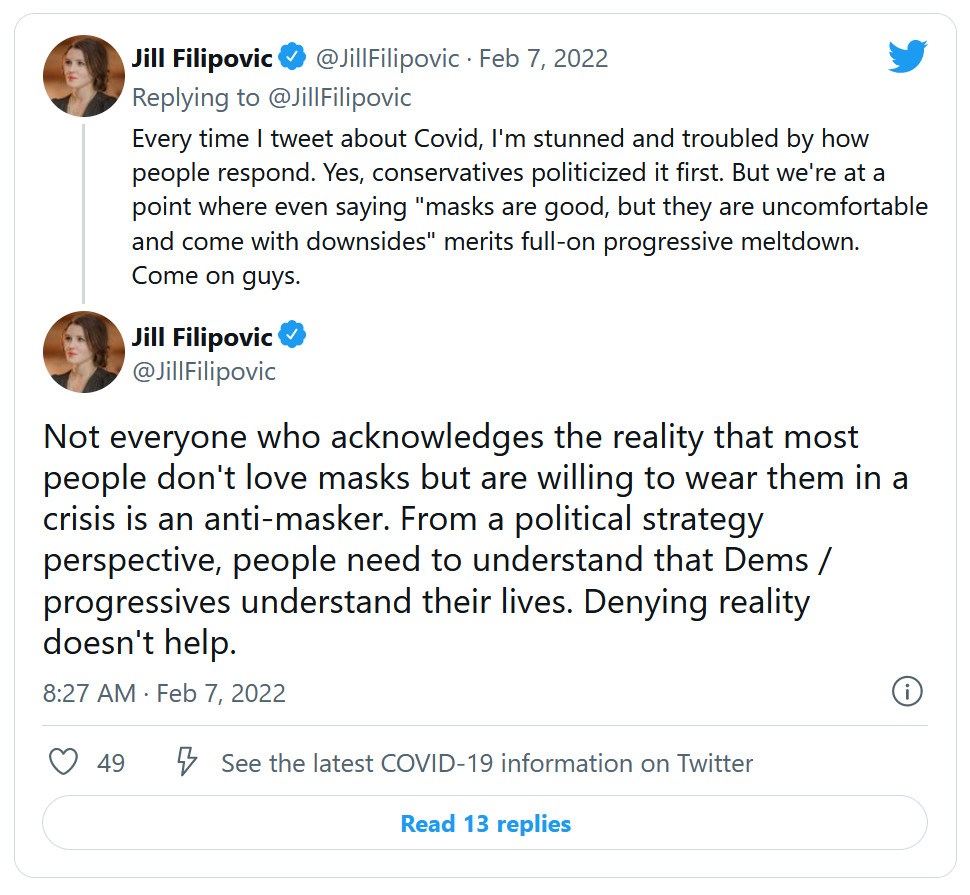Screen dimensions: 970x895
Task: Click the Twitter bird logo
Action: (908, 58)
